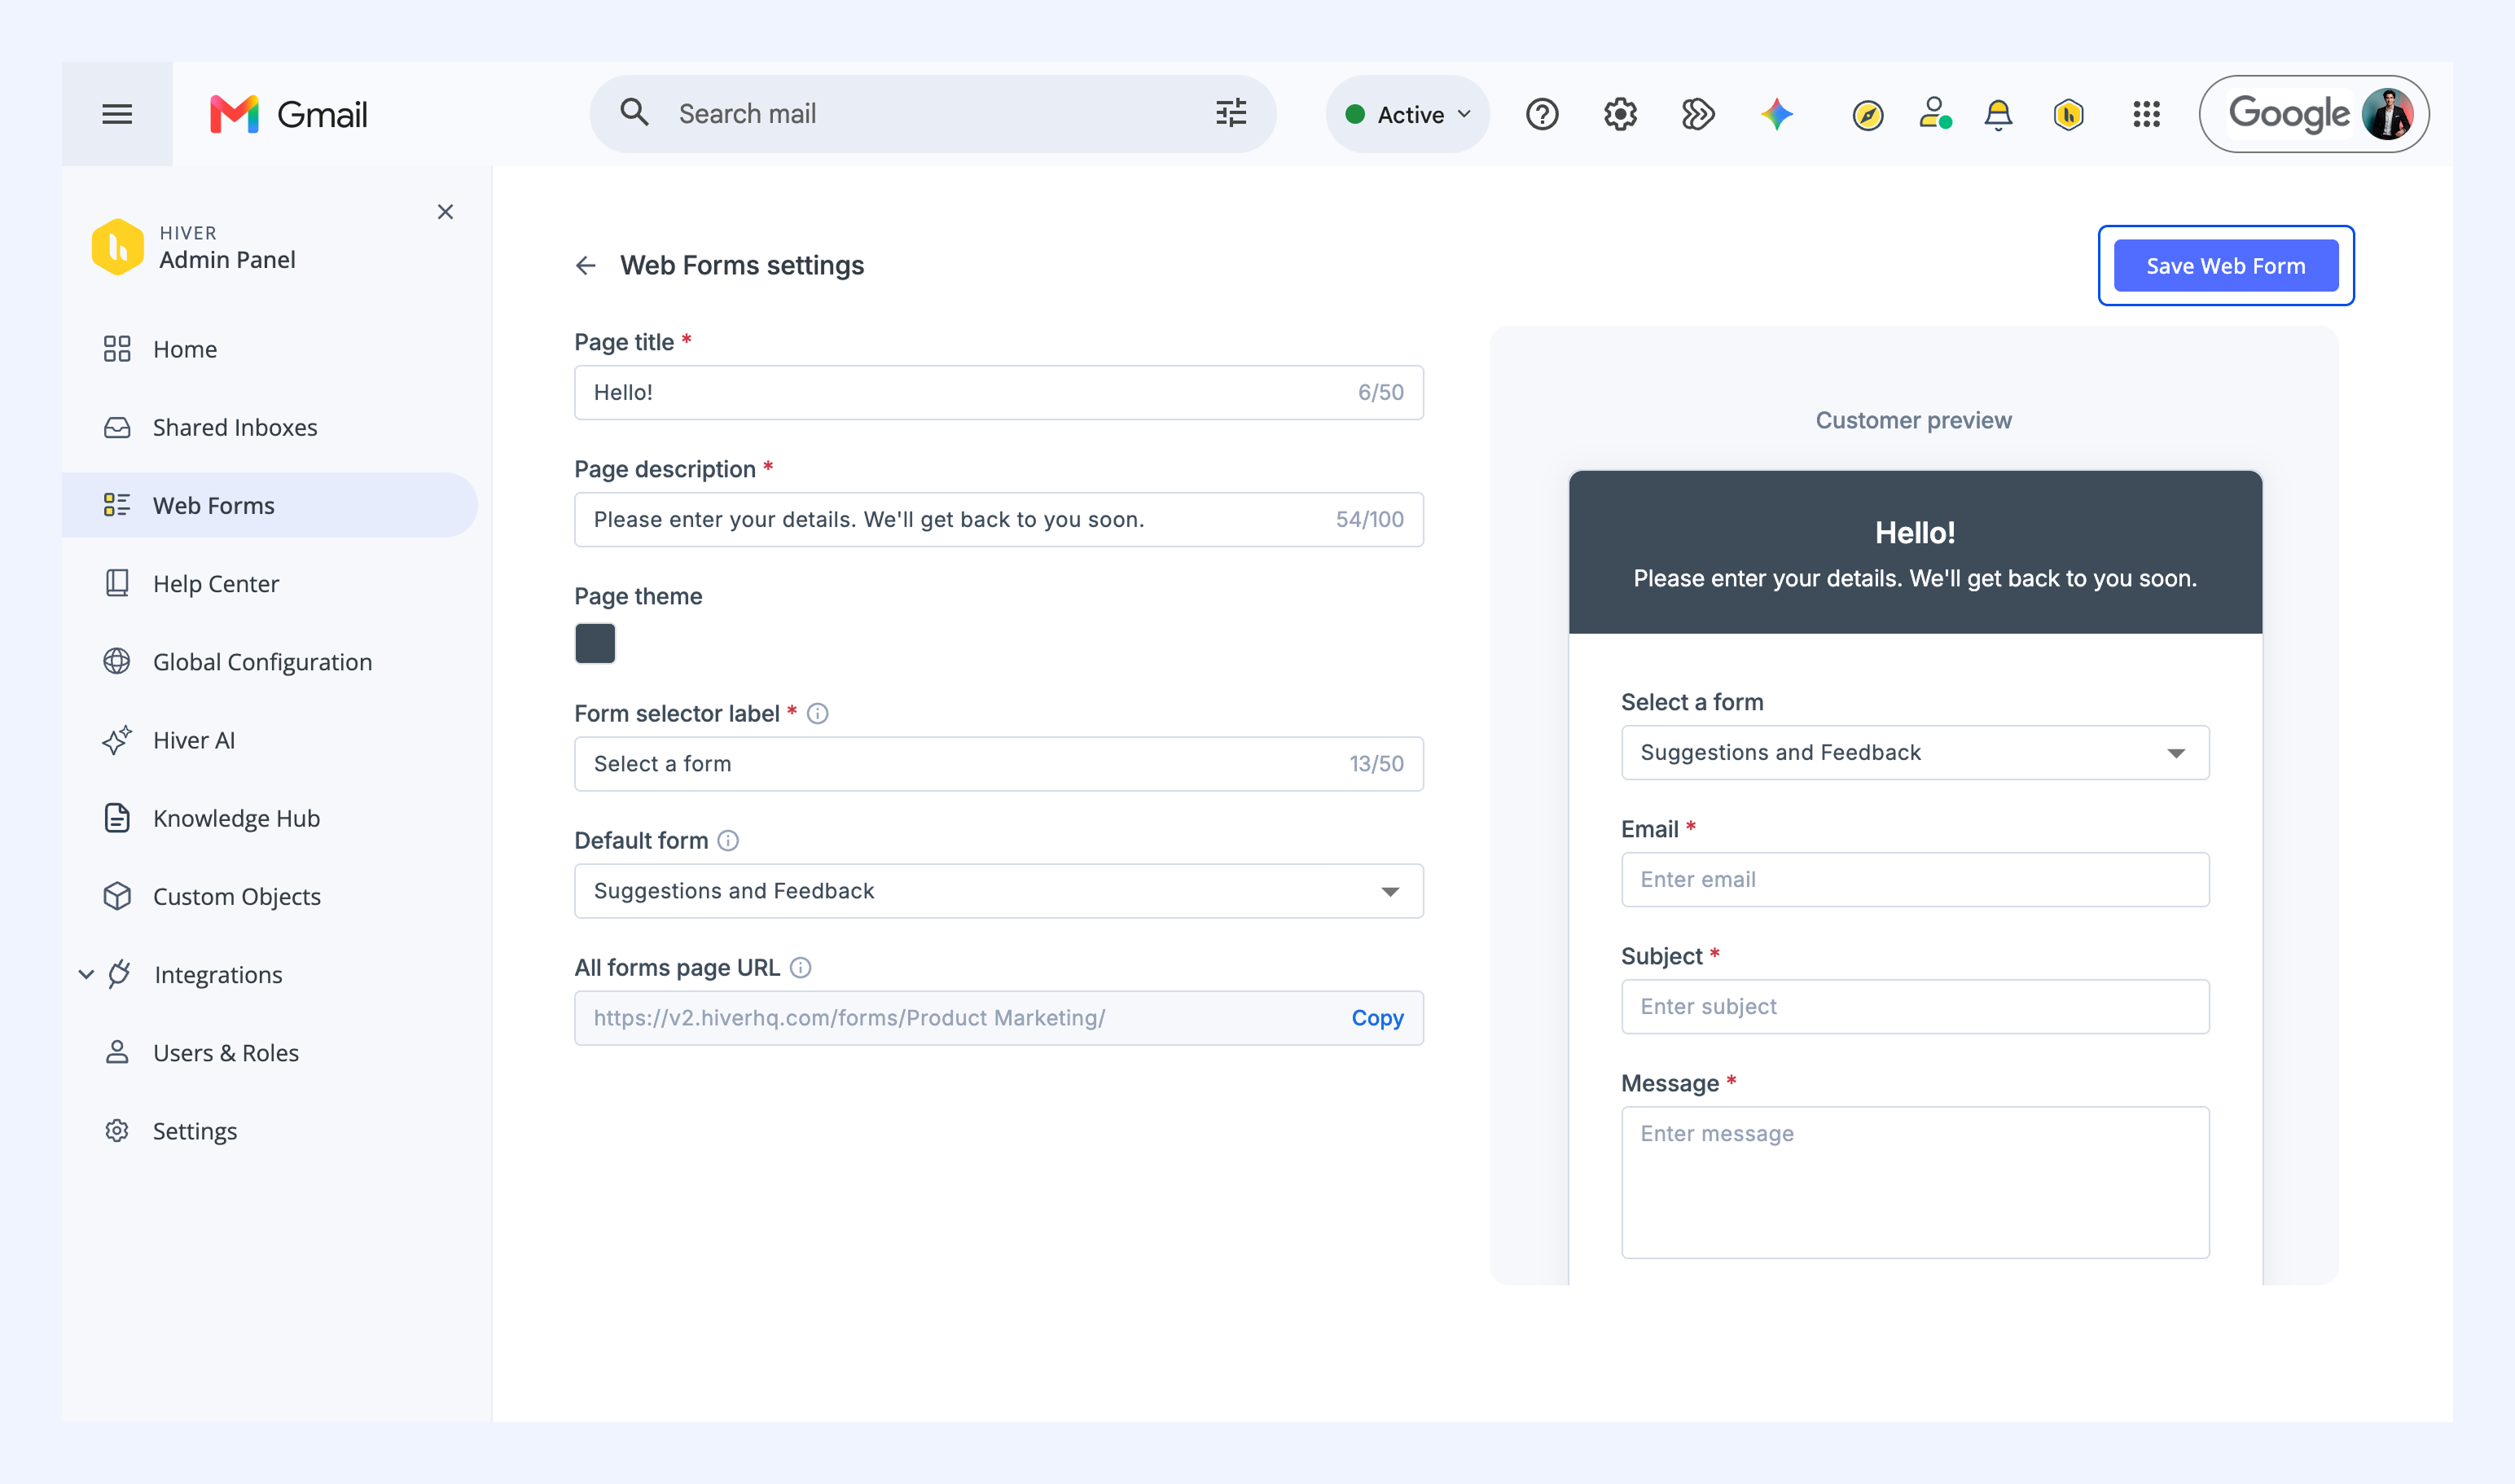Copy the all forms page URL
The width and height of the screenshot is (2515, 1484).
[1377, 1018]
